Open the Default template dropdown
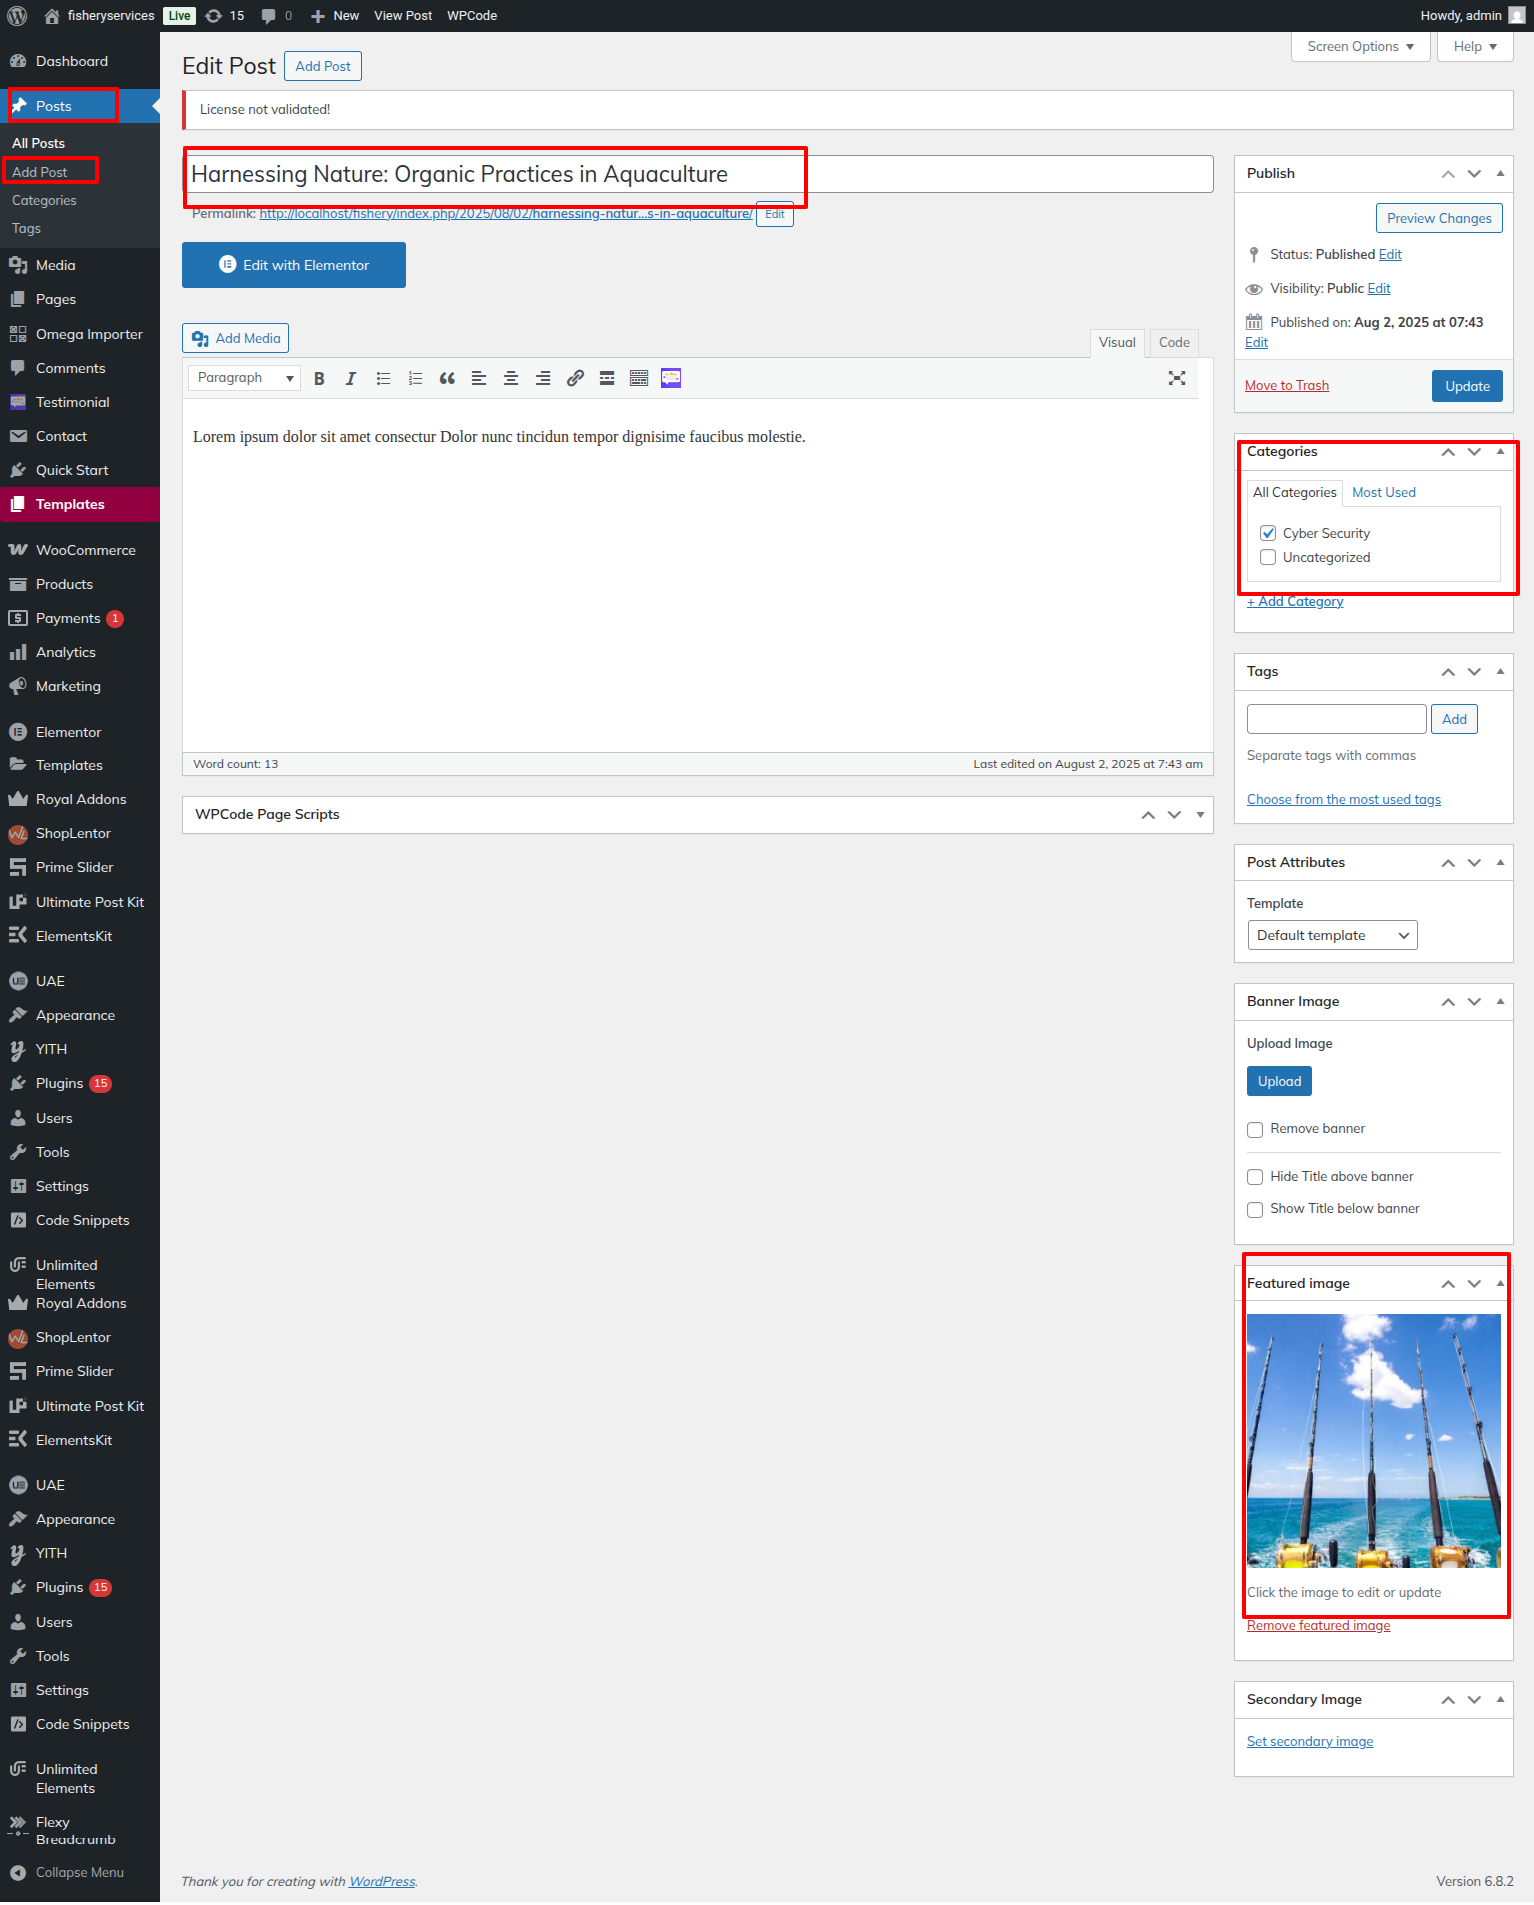Image resolution: width=1534 pixels, height=1905 pixels. pyautogui.click(x=1332, y=935)
